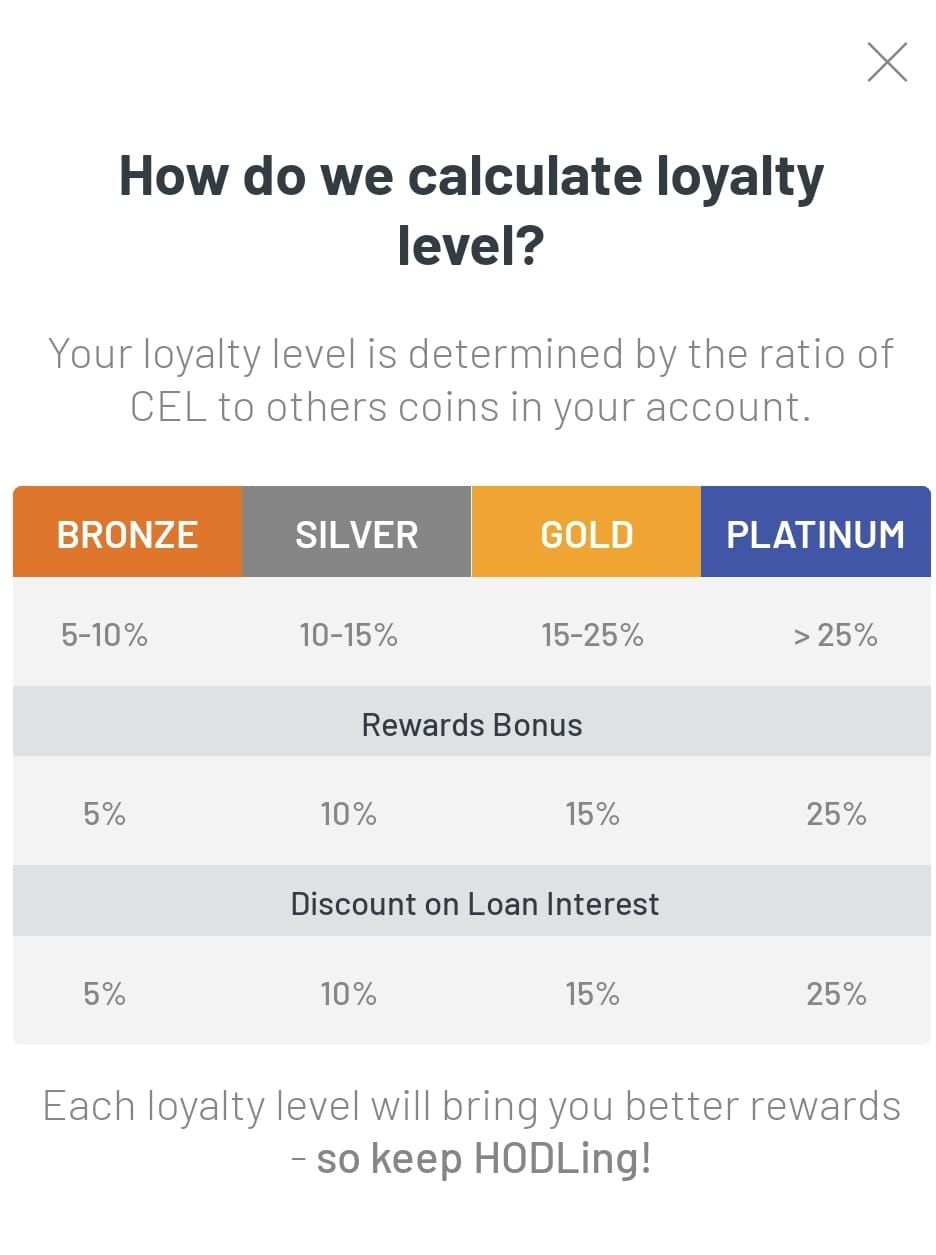The image size is (936, 1255).
Task: Click the 5% Bronze loan discount value
Action: [x=104, y=993]
